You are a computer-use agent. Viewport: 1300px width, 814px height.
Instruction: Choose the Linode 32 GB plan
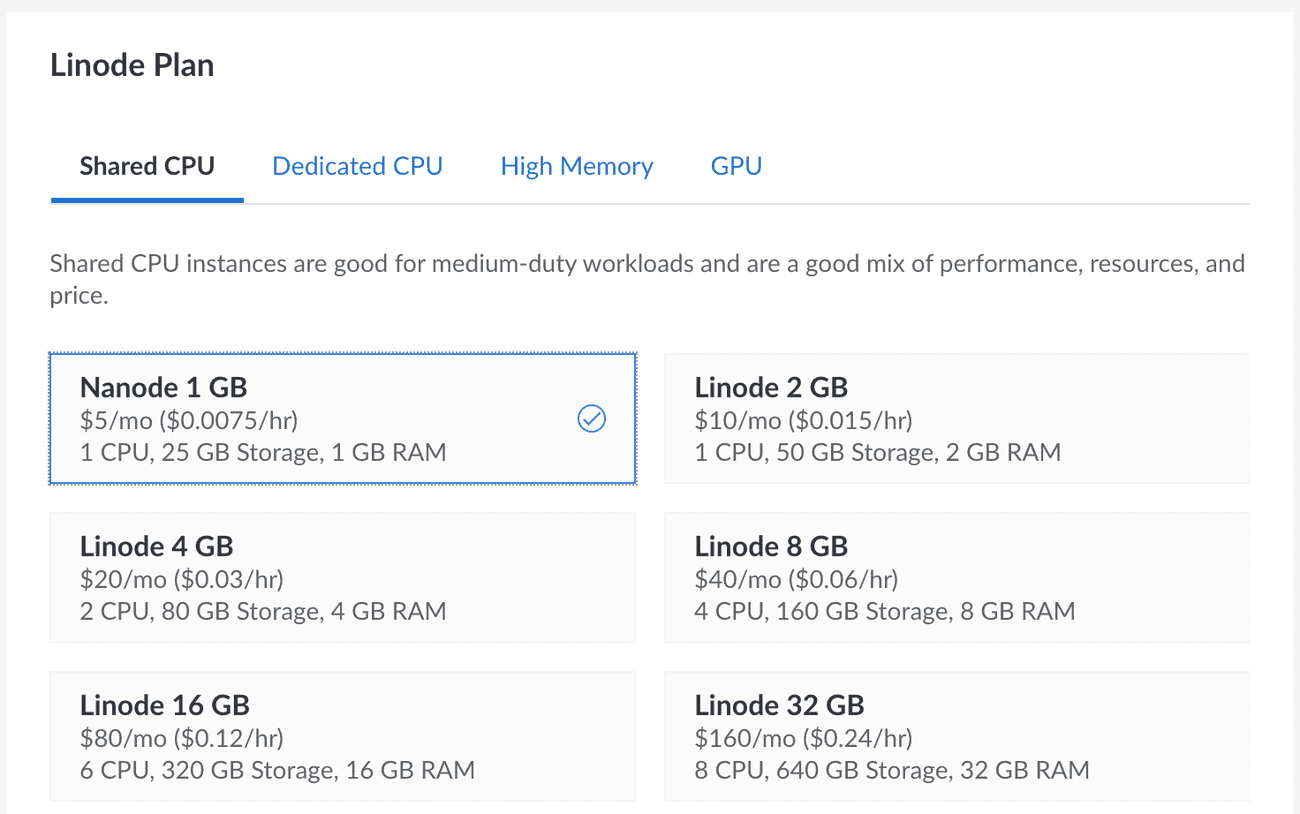956,736
